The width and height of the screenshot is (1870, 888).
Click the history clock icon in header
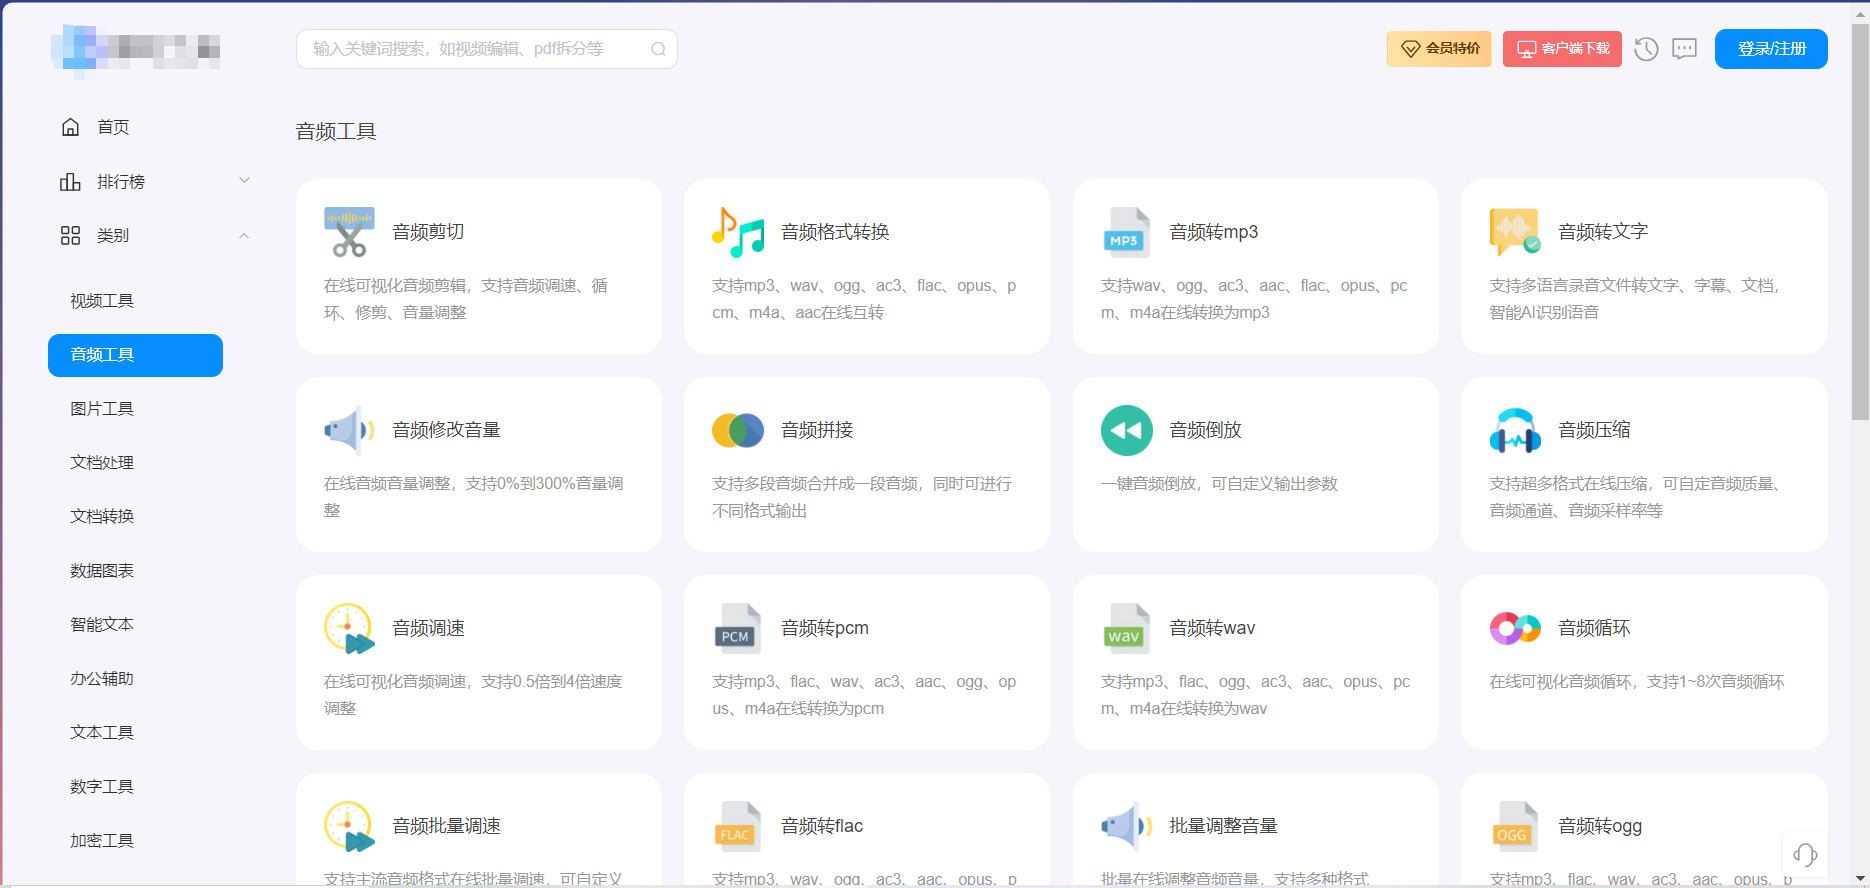(1646, 49)
